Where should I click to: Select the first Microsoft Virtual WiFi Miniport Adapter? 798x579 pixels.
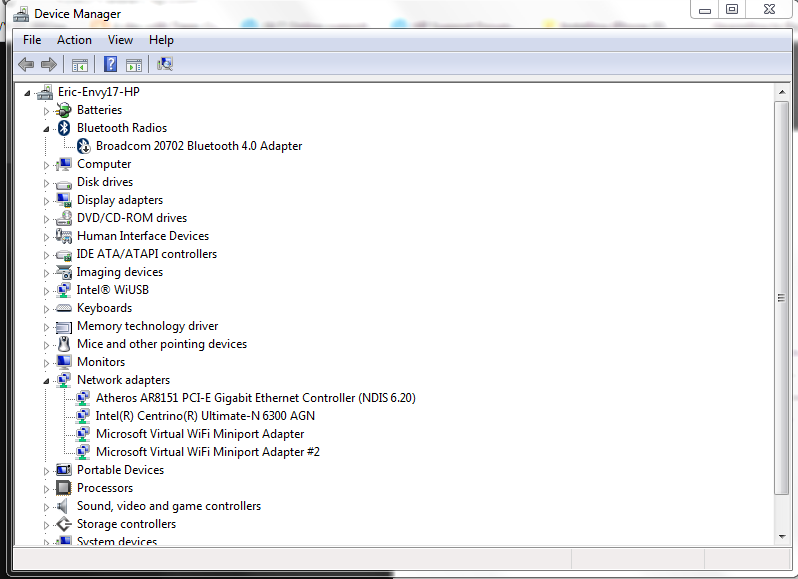pos(200,434)
